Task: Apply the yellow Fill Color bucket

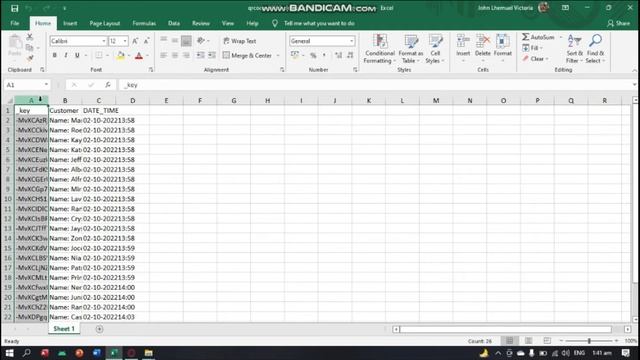Action: 120,56
